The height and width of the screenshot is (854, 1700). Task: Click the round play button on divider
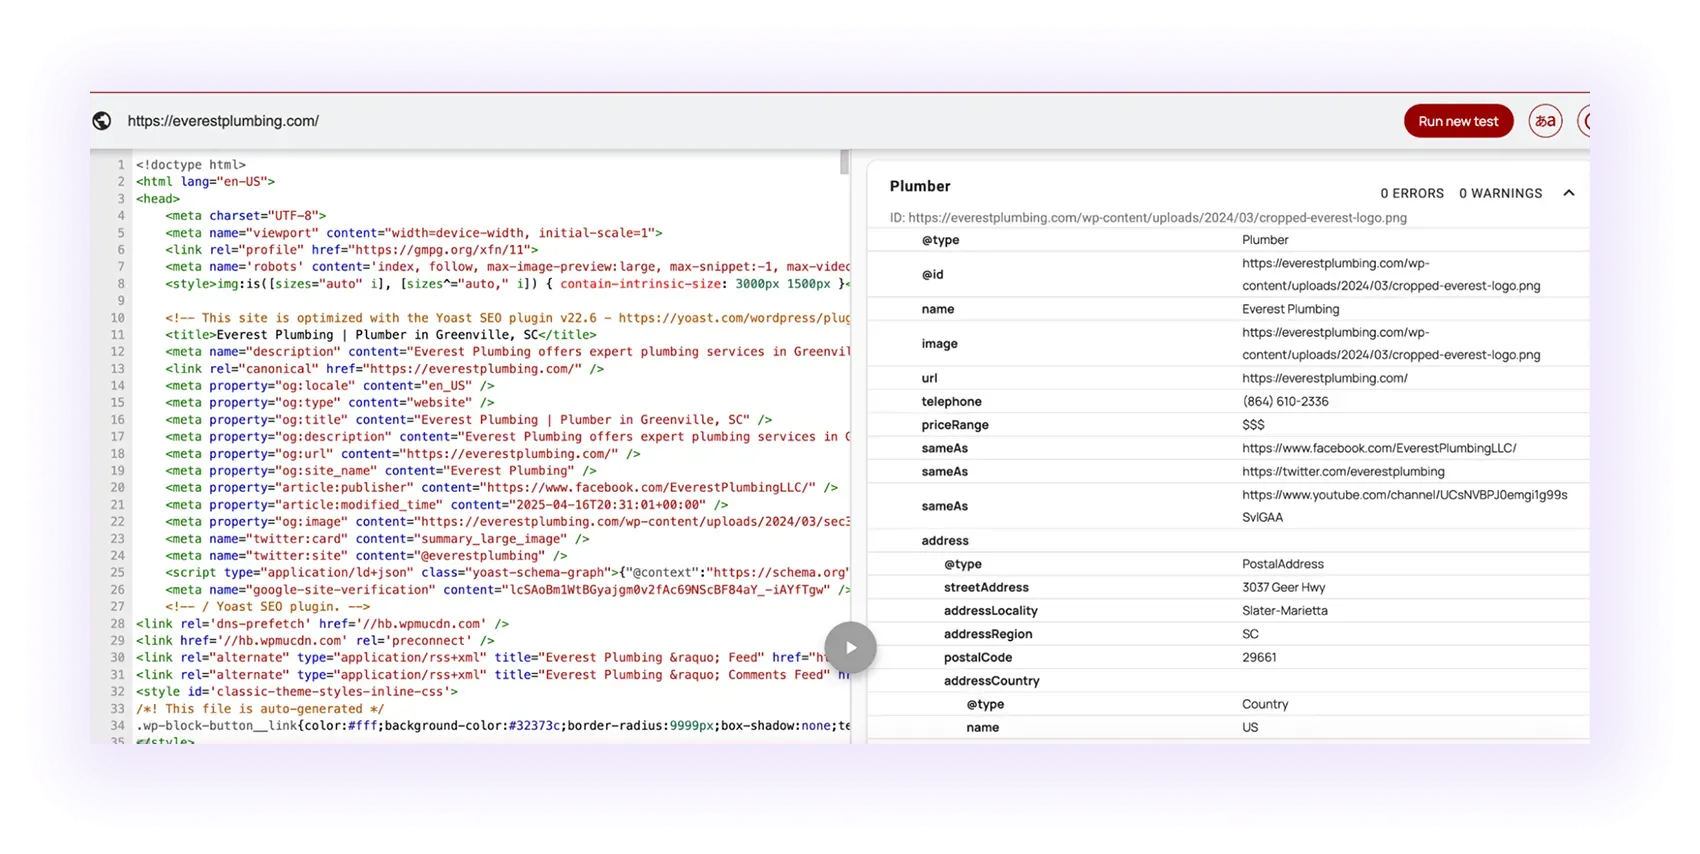851,648
